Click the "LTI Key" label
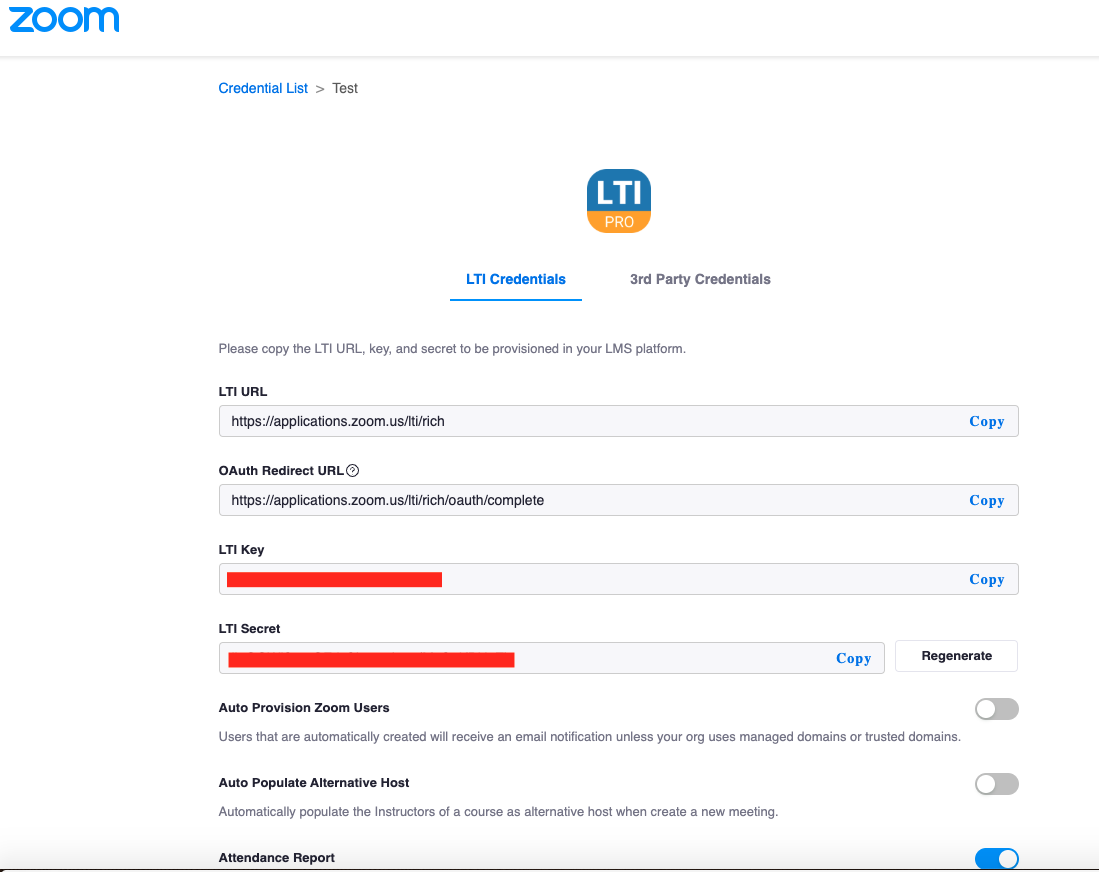Screen dimensions: 1099x872 (x=241, y=550)
